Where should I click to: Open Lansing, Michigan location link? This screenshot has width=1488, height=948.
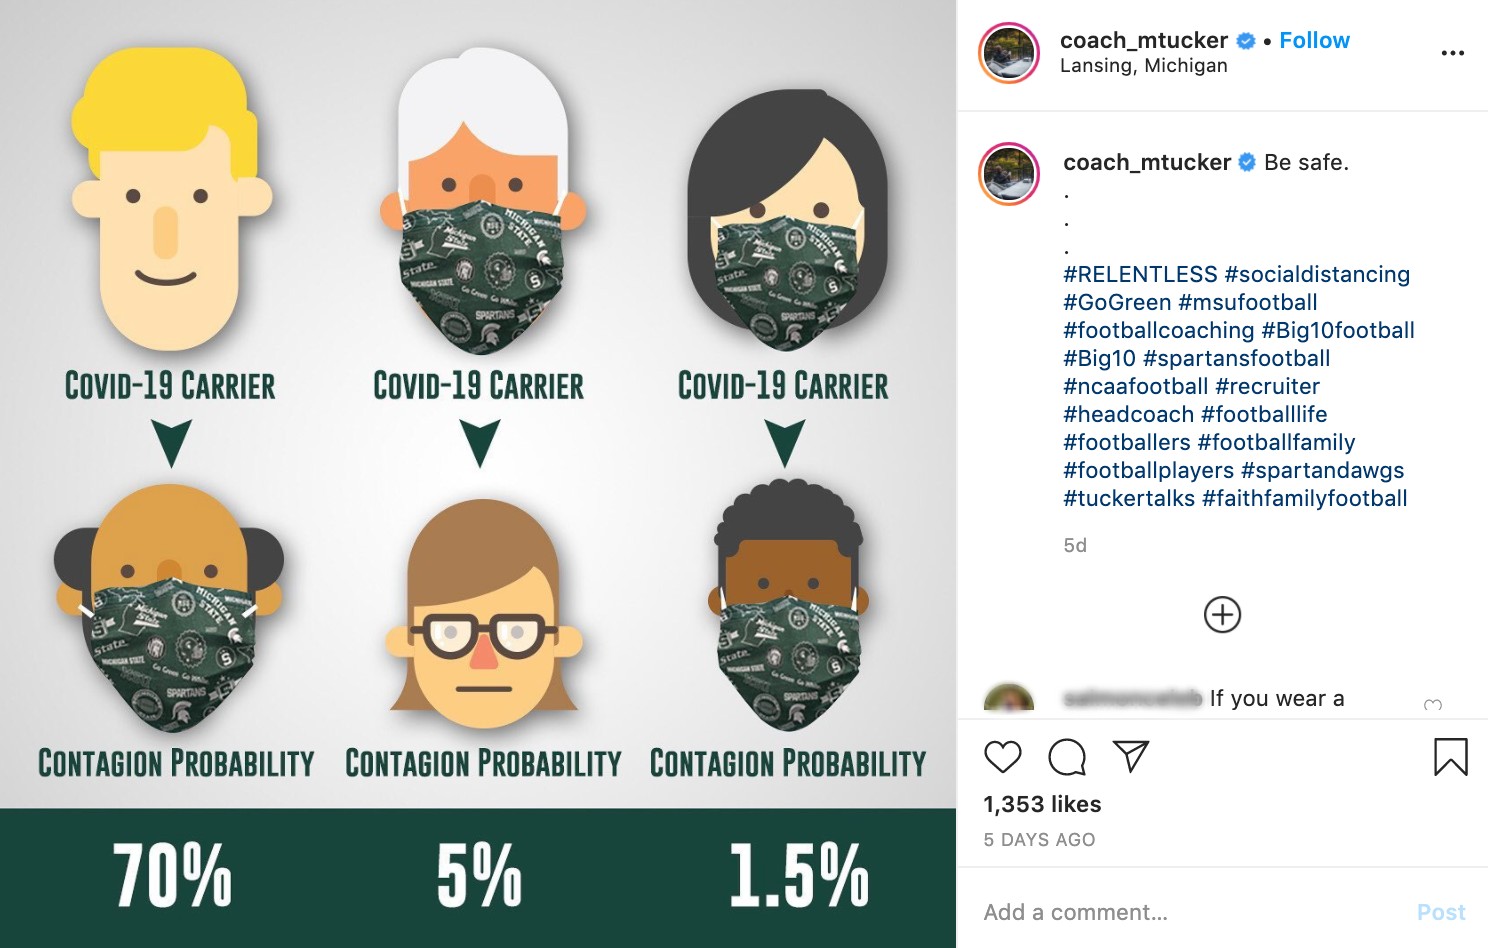1143,65
